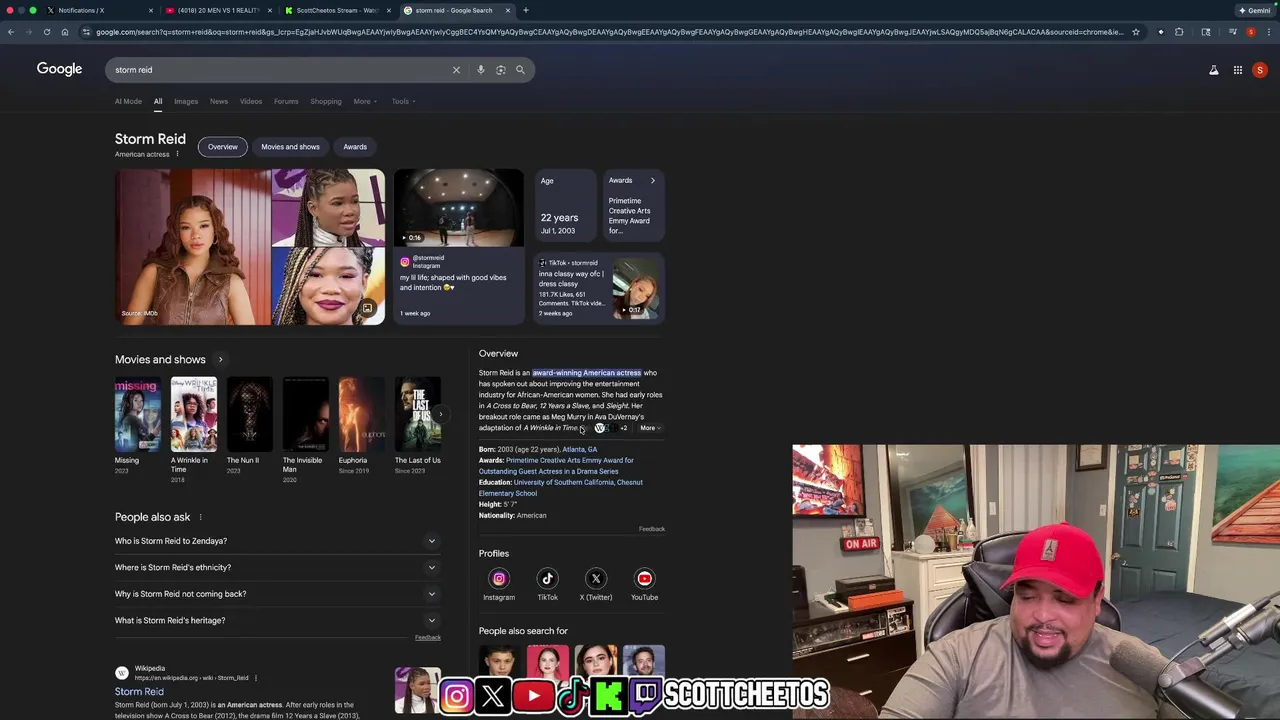Open the Google account avatar on page
1280x720 pixels.
click(x=1260, y=70)
